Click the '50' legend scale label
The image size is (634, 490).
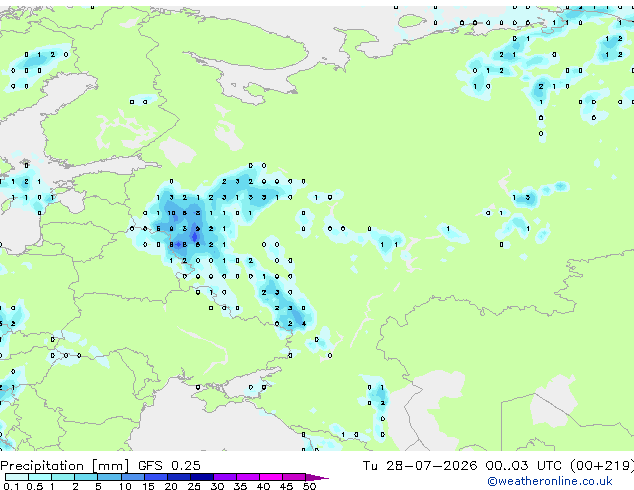pos(309,486)
